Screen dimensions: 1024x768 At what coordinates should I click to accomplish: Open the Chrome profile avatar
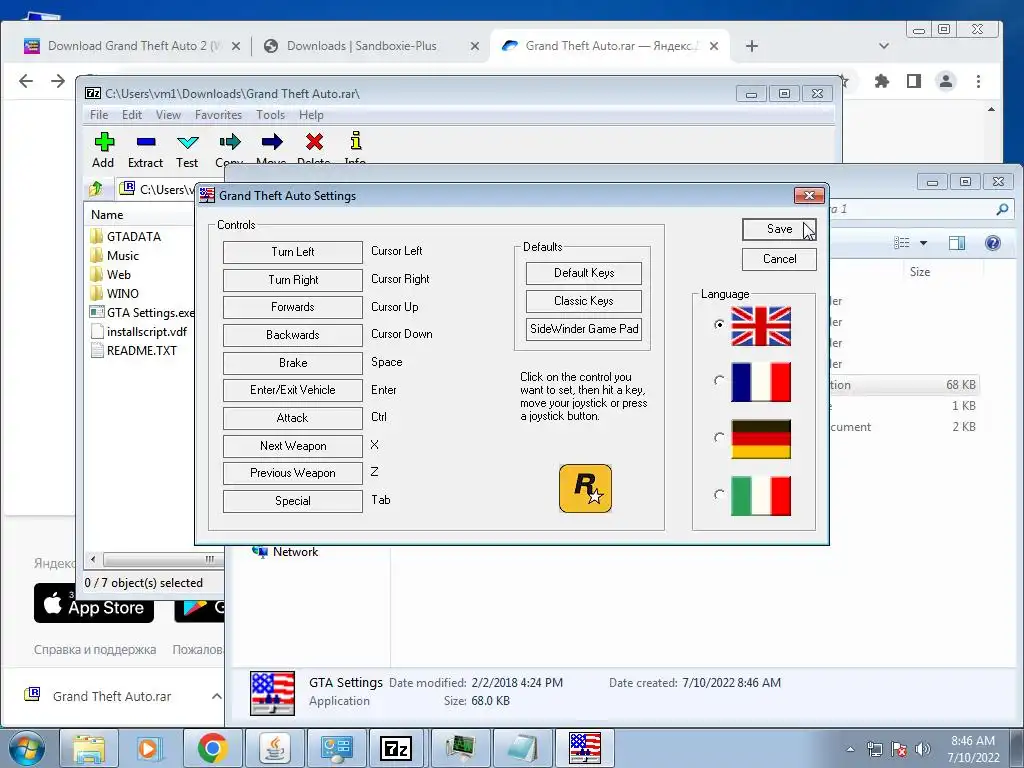click(946, 81)
